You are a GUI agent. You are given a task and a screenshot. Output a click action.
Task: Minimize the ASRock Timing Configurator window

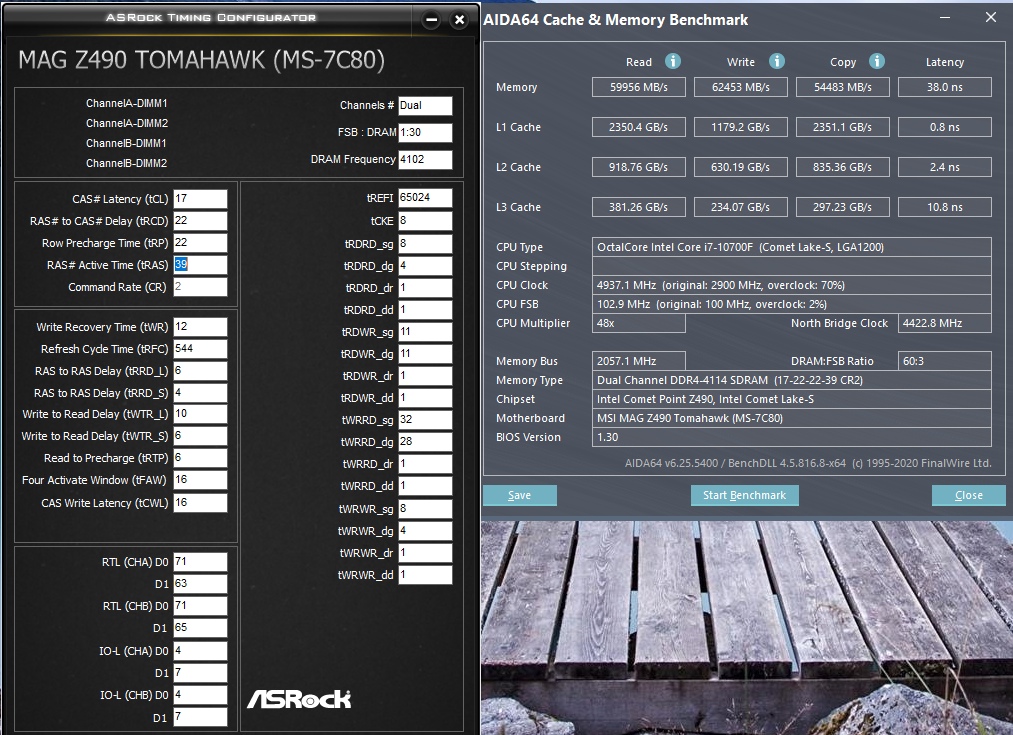(432, 20)
